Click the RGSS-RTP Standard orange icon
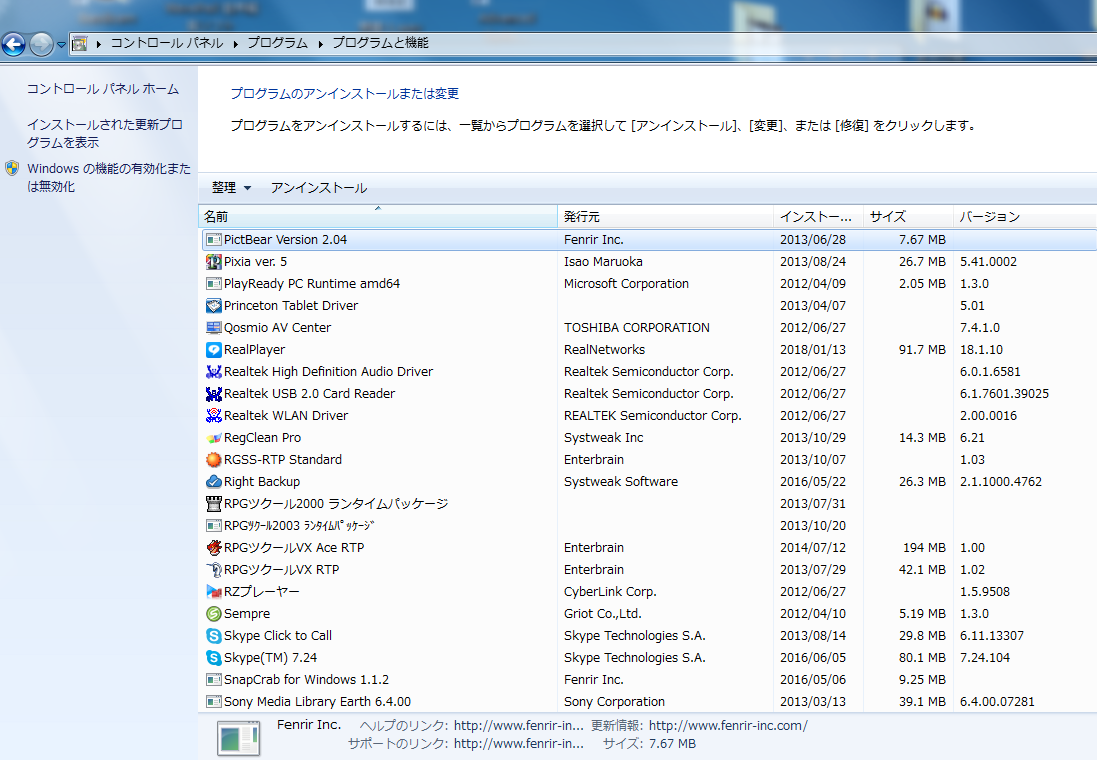This screenshot has height=760, width=1097. pos(213,460)
